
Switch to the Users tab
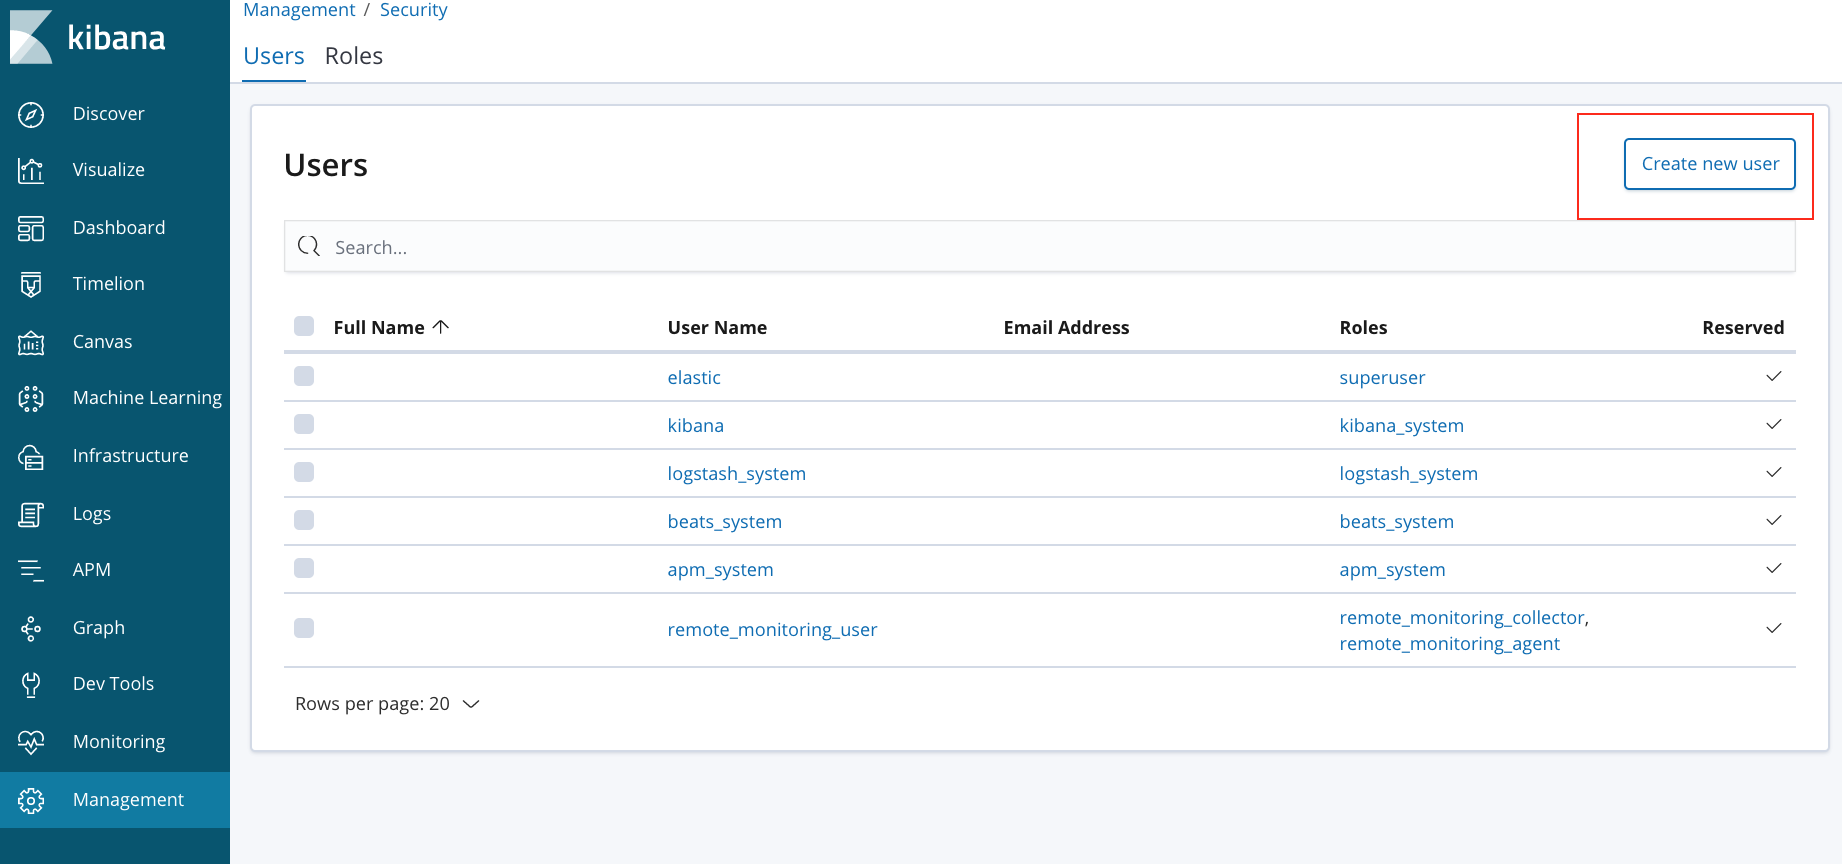pyautogui.click(x=274, y=56)
